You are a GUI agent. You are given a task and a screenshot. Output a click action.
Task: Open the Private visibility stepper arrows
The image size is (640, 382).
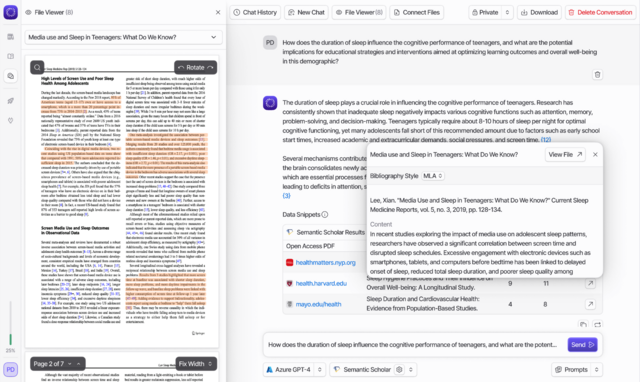coord(507,12)
